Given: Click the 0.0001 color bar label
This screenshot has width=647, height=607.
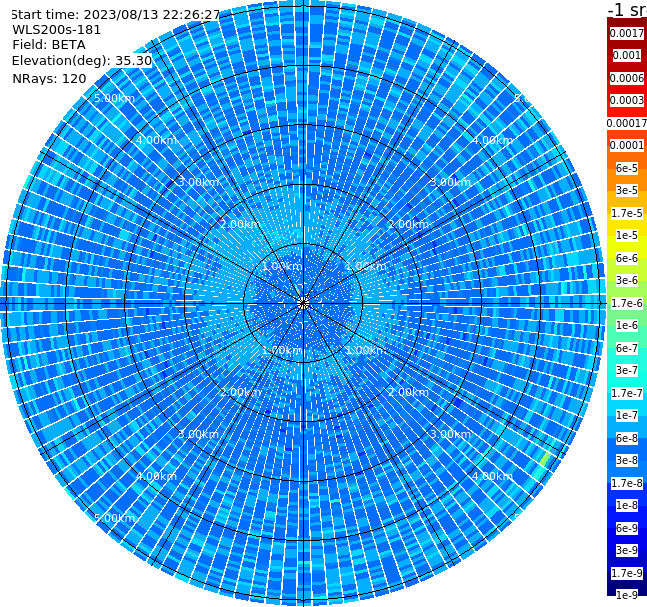Looking at the screenshot, I should tap(627, 145).
